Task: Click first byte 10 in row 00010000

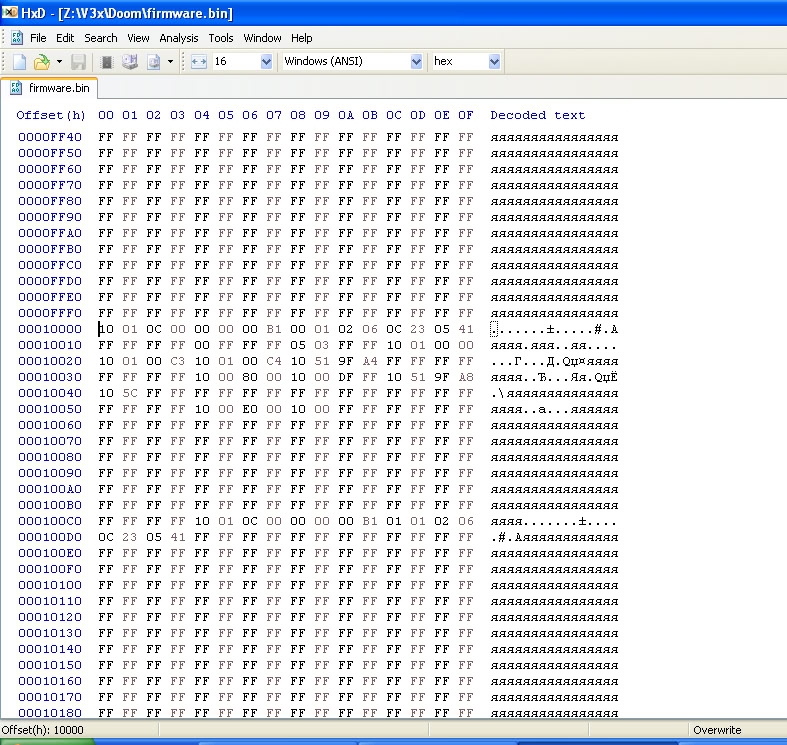Action: [x=106, y=329]
